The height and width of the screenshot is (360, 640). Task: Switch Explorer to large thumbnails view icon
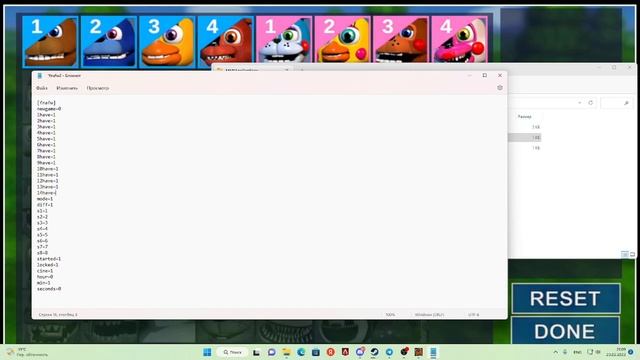pyautogui.click(x=632, y=254)
